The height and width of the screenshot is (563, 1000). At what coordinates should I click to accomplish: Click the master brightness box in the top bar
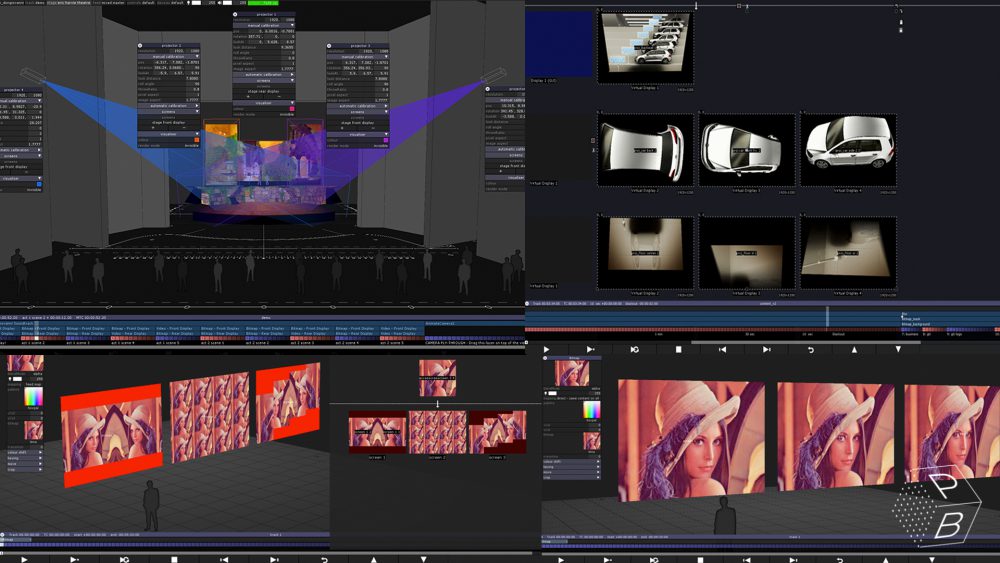point(196,3)
